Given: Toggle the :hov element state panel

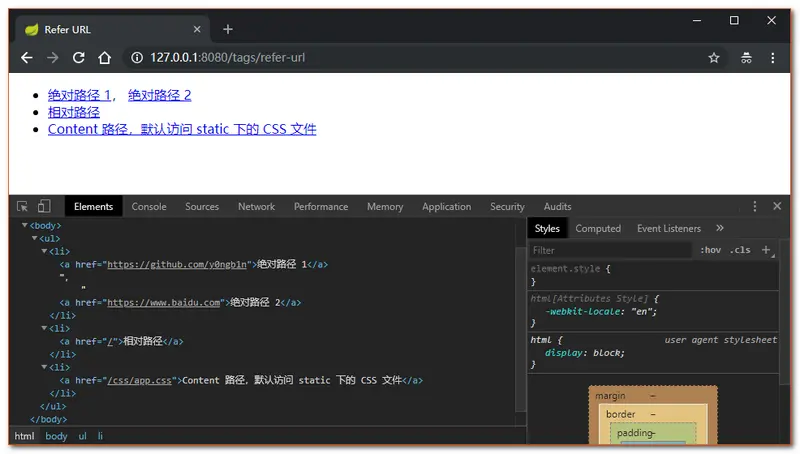Looking at the screenshot, I should [710, 250].
